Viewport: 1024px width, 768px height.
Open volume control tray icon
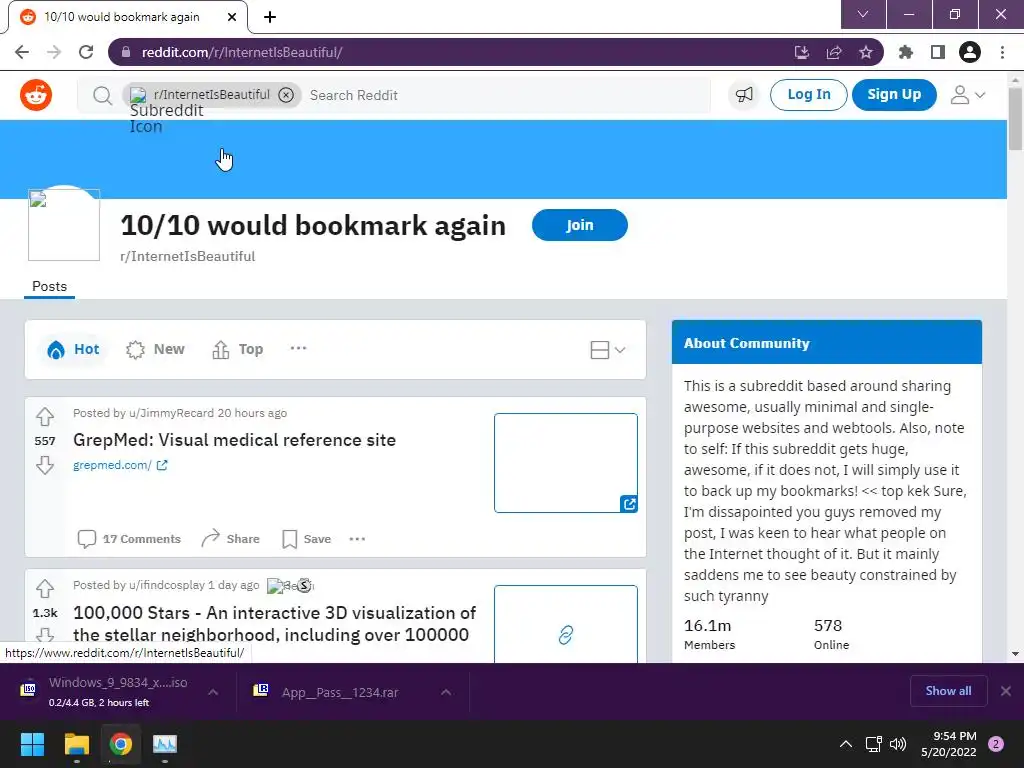point(898,744)
